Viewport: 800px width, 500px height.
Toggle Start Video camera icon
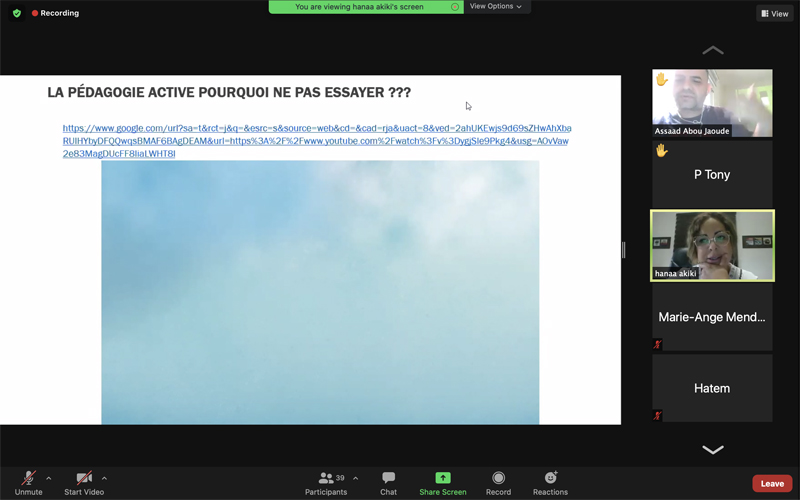click(x=84, y=478)
